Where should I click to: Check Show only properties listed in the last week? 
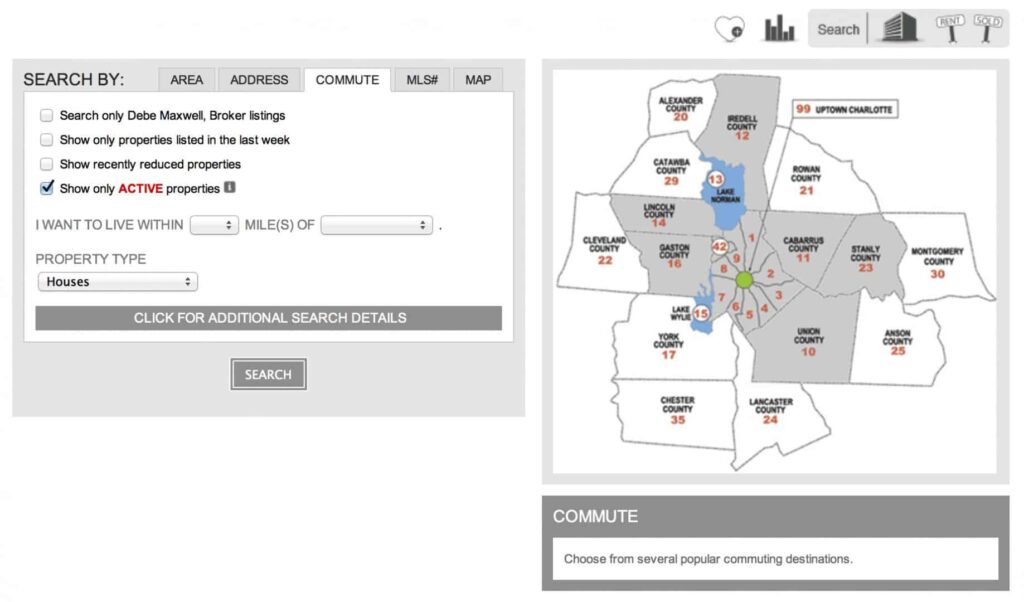(x=46, y=140)
